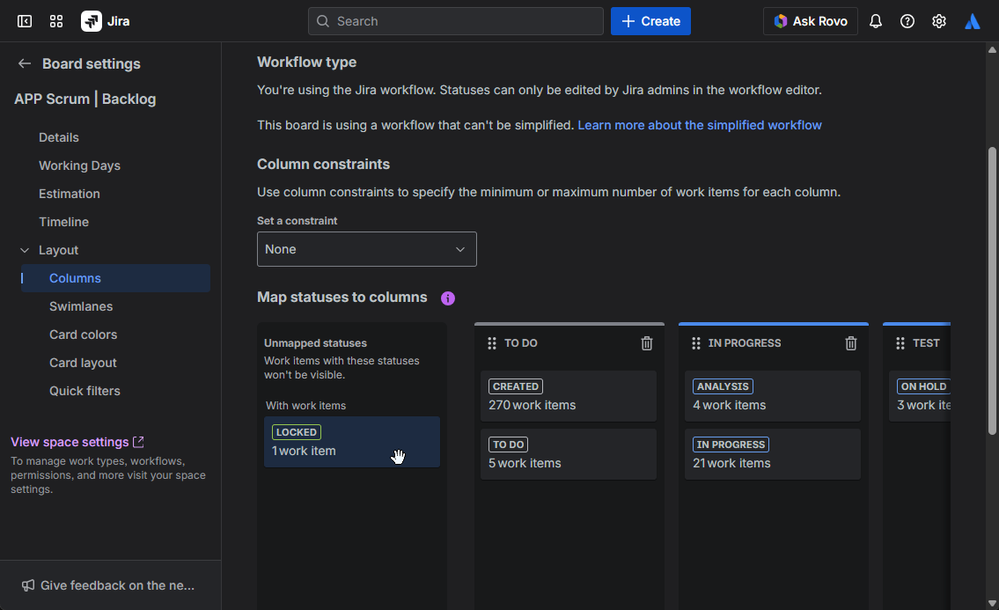
Task: Click the scrollbar down arrow
Action: point(992,602)
